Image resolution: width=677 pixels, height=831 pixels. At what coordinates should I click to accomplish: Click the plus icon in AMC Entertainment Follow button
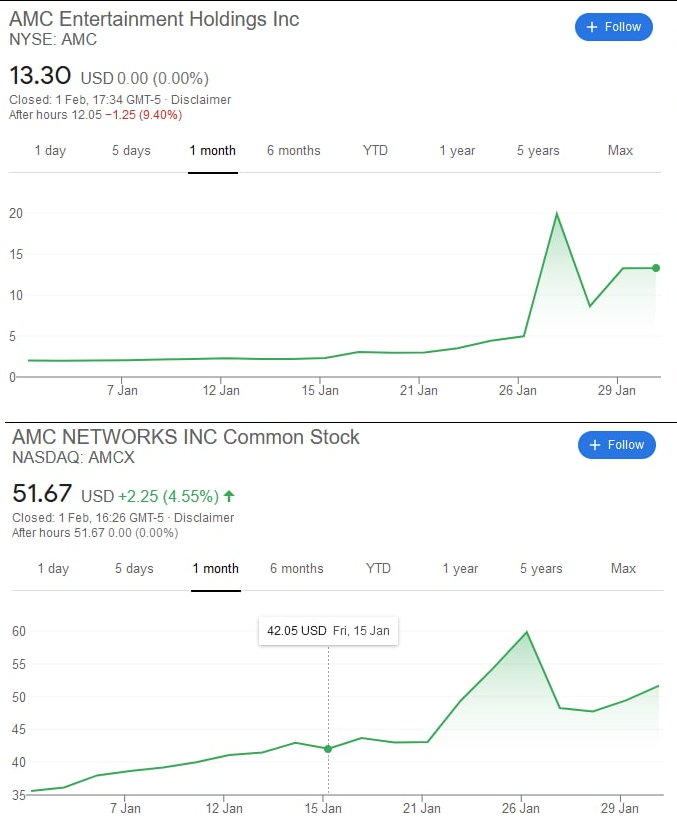click(592, 27)
